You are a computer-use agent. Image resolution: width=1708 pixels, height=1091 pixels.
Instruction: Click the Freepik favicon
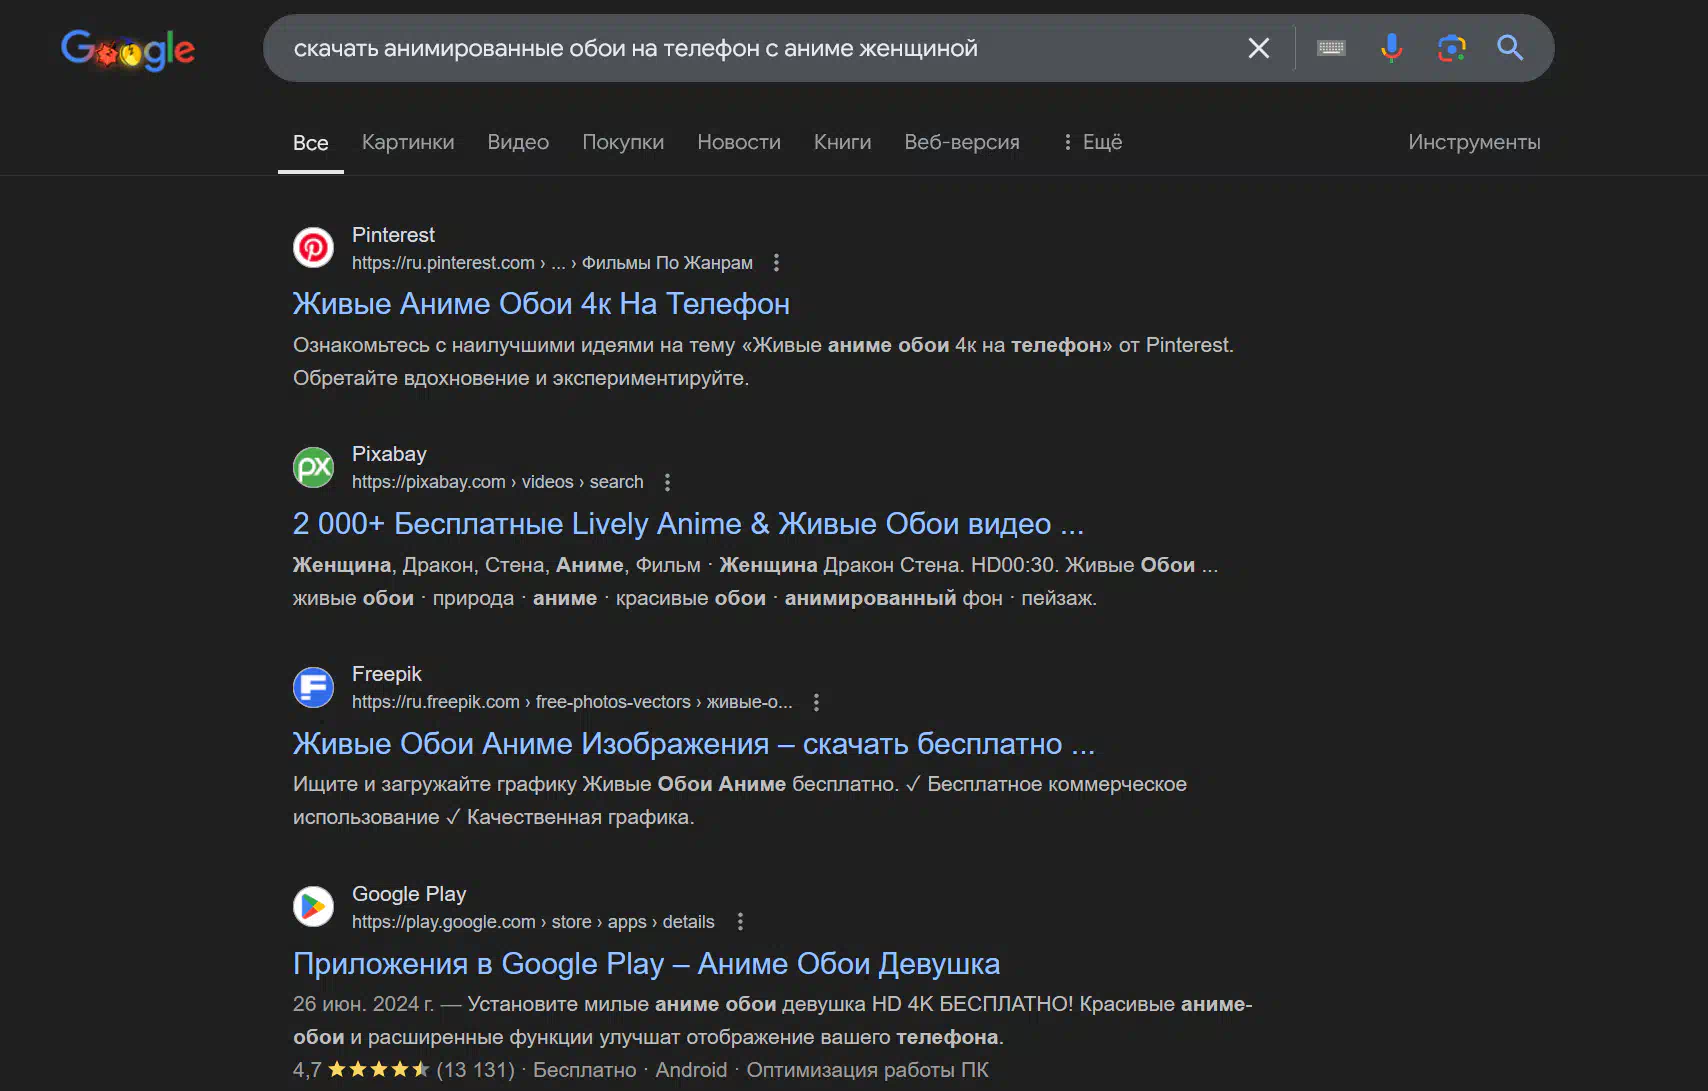[x=313, y=687]
